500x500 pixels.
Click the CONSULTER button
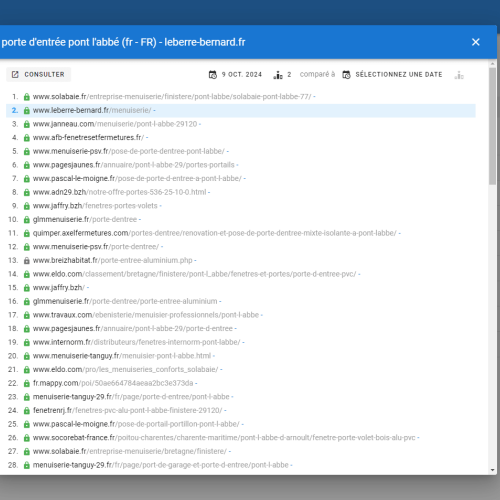pos(38,74)
